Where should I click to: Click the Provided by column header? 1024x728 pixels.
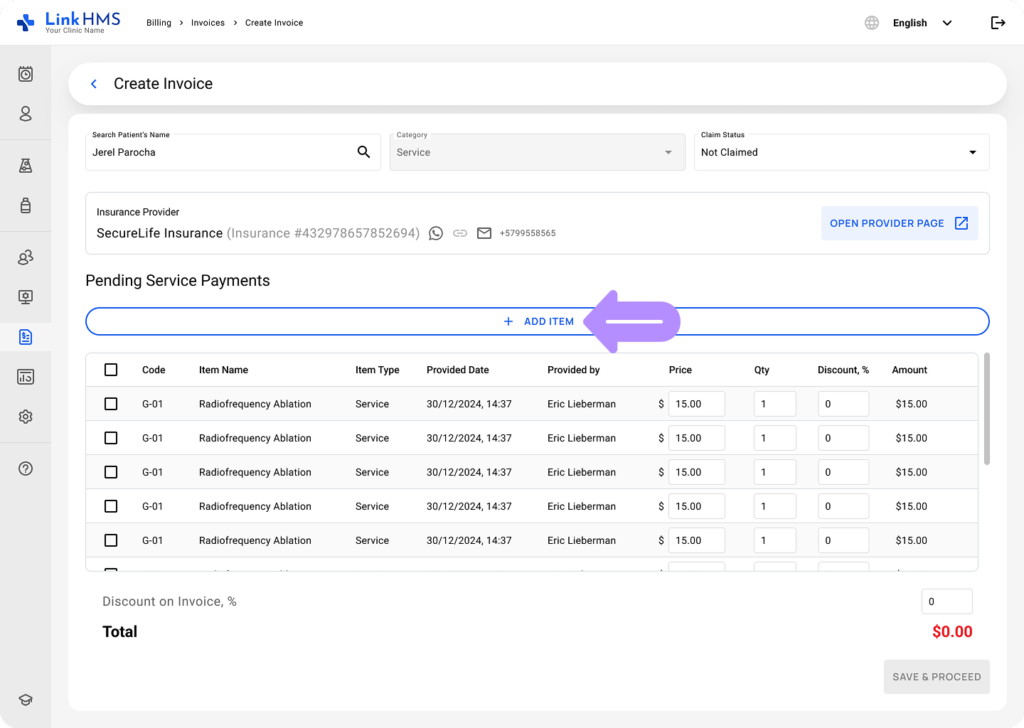tap(573, 370)
